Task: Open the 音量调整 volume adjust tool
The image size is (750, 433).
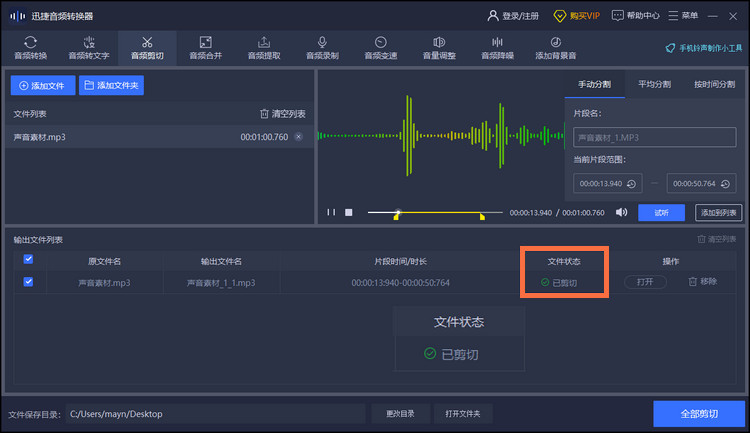Action: click(x=439, y=48)
